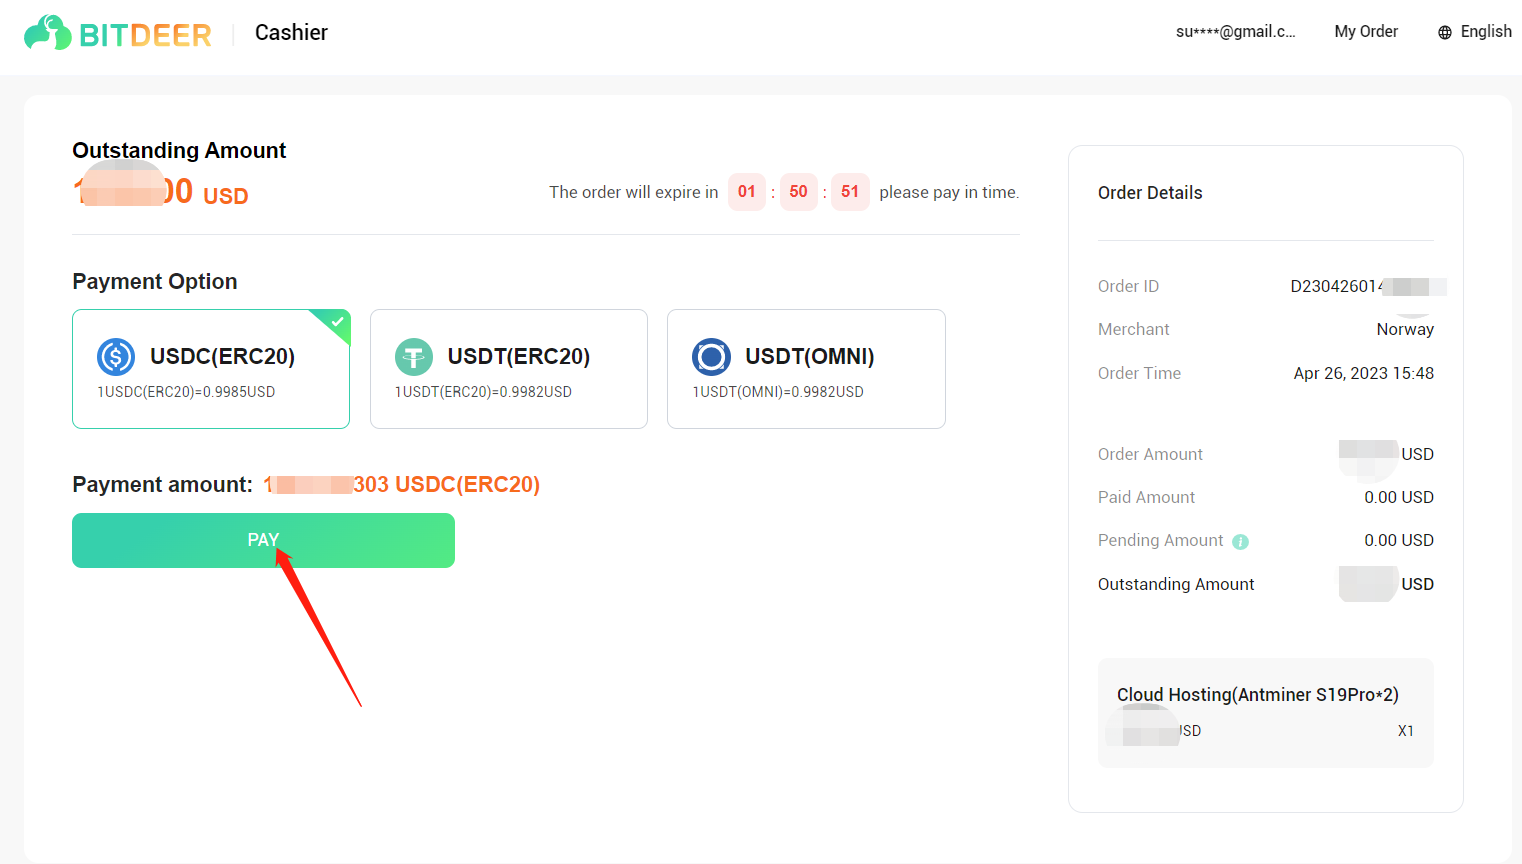Viewport: 1522px width, 864px height.
Task: Click the Order Time label
Action: 1139,374
